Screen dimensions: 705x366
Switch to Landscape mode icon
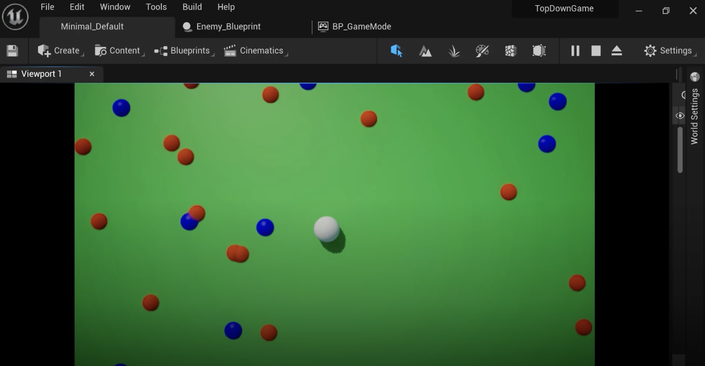[x=425, y=51]
